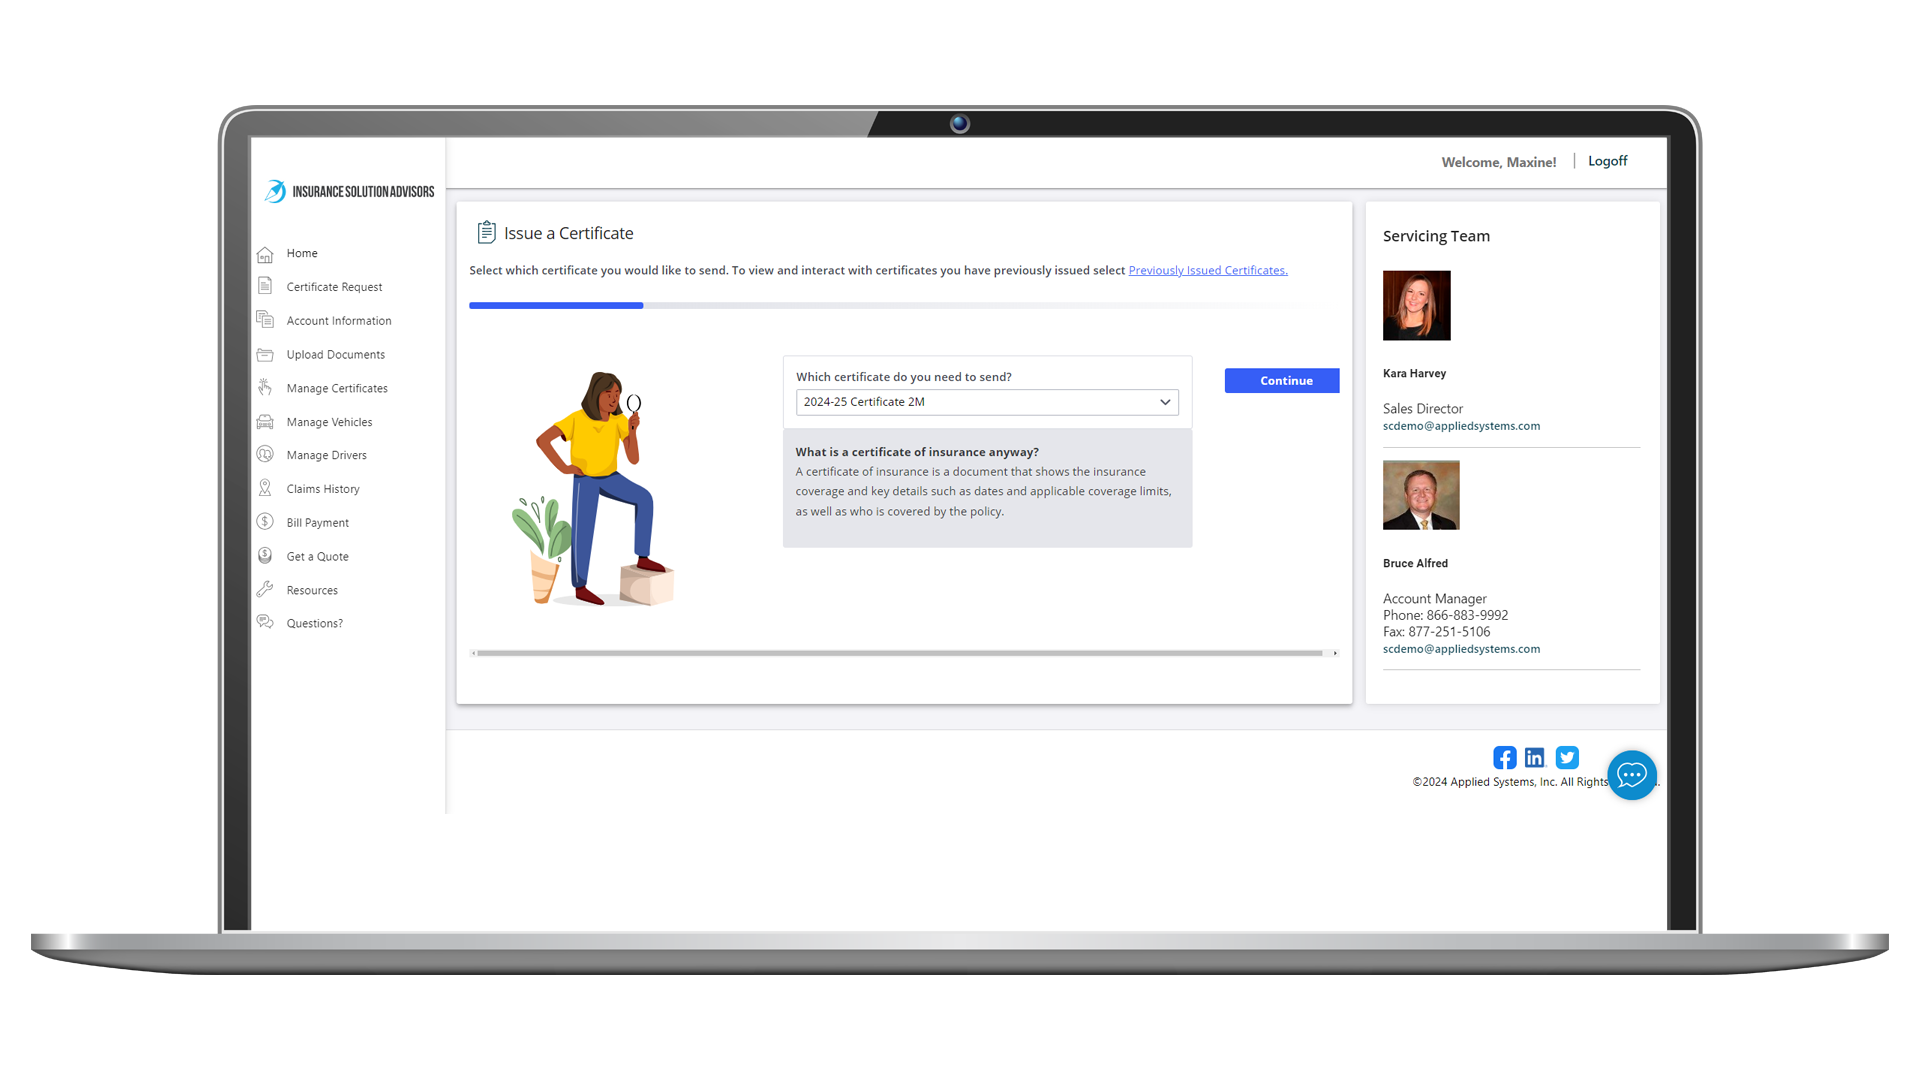Click the Claims History pin icon
This screenshot has height=1080, width=1920.
(x=265, y=488)
